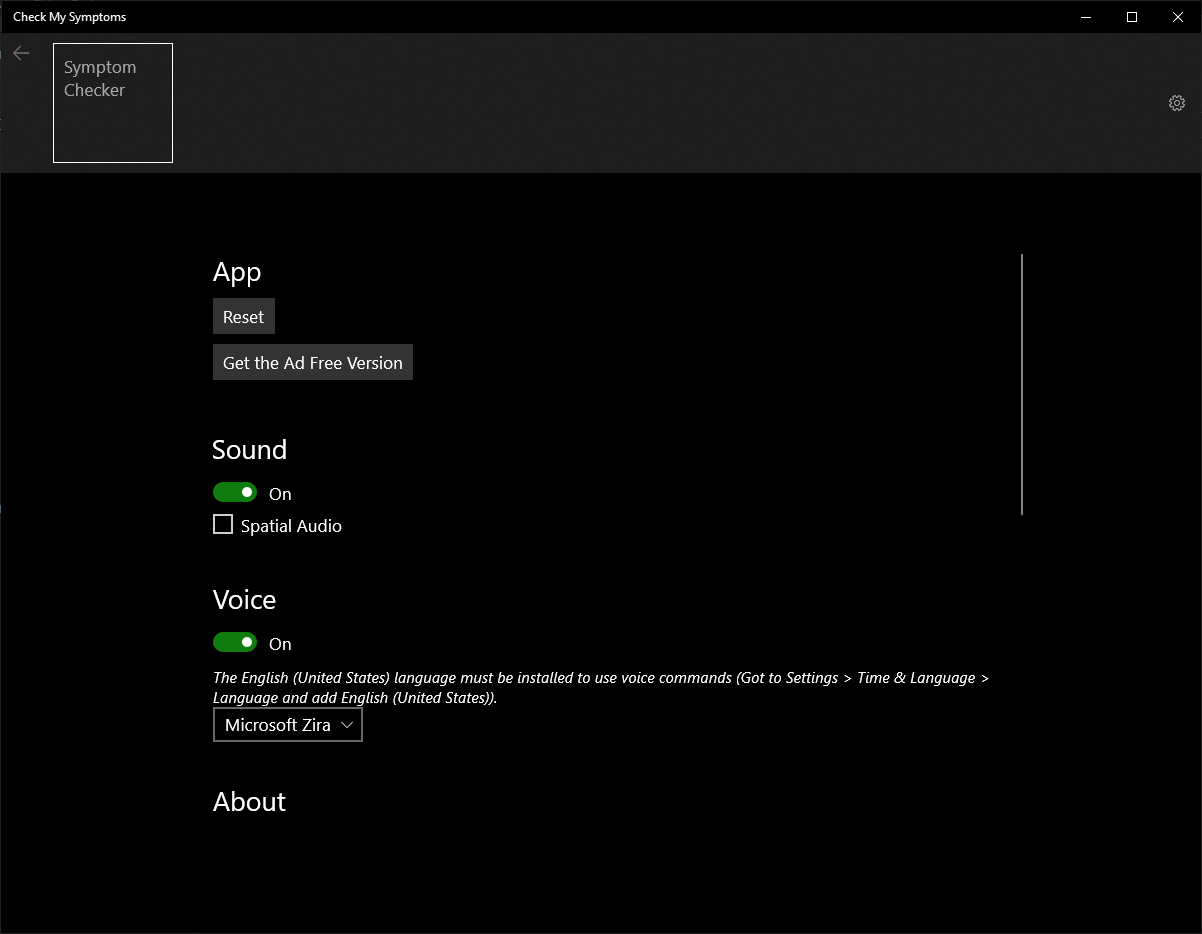This screenshot has height=934, width=1202.
Task: Click the App section heading
Action: click(x=237, y=272)
